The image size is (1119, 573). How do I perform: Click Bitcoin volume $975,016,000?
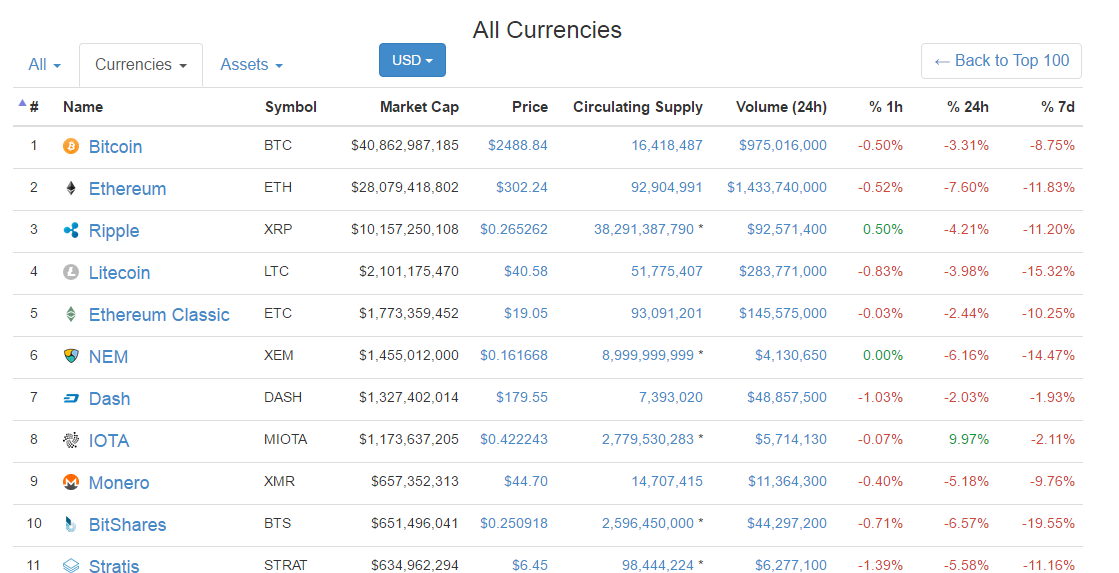[783, 146]
